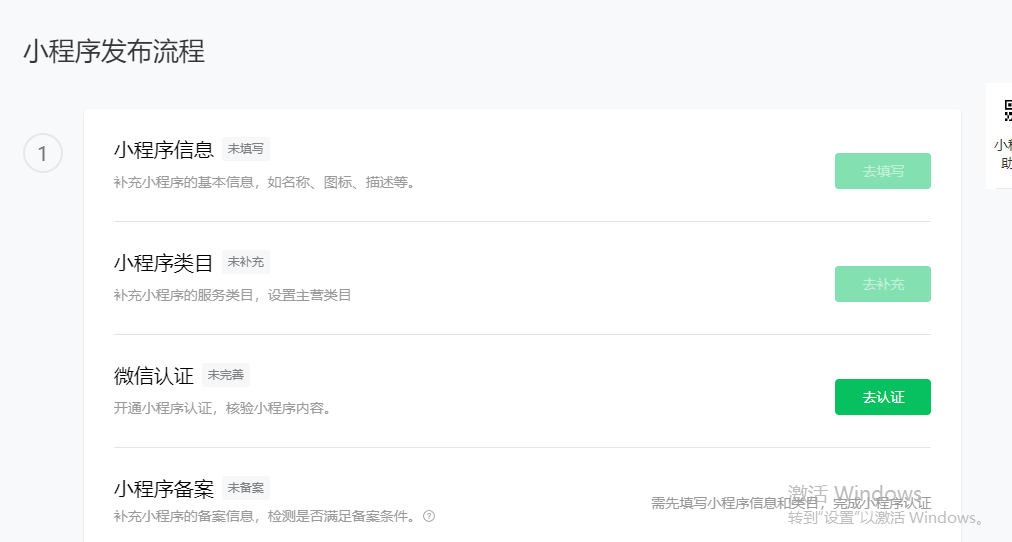Click the 去填写 button for 小程序信息
This screenshot has width=1012, height=542.
[x=882, y=171]
